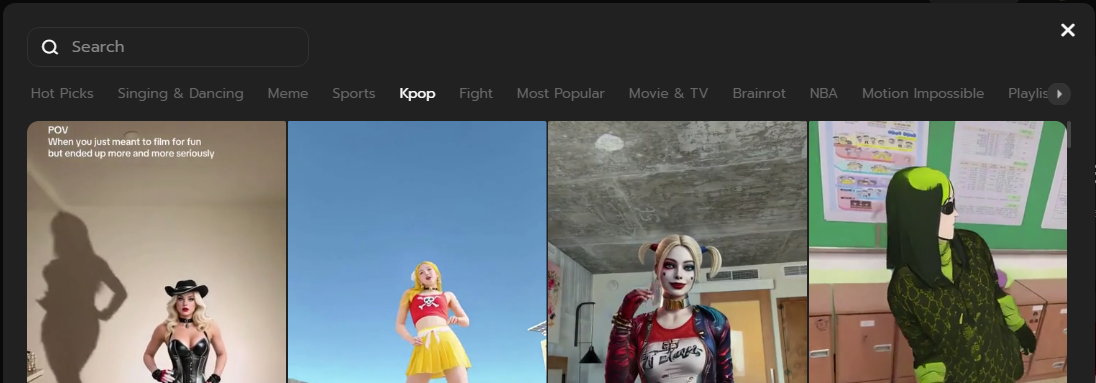Screen dimensions: 1096x383
Task: Choose the Harley Quinn character thumbnail
Action: [677, 252]
